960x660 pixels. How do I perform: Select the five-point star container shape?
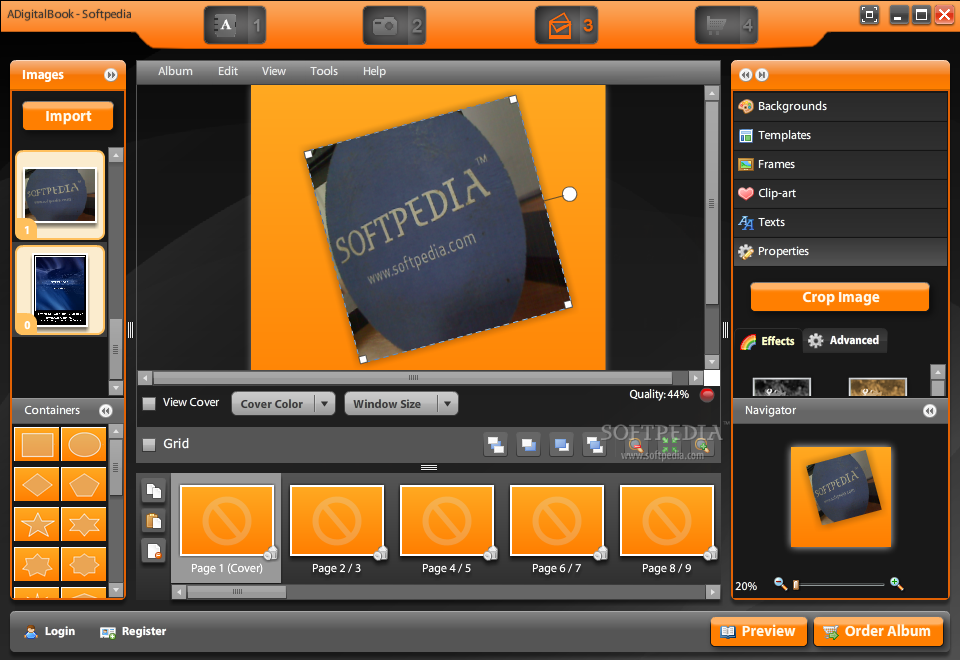[37, 525]
